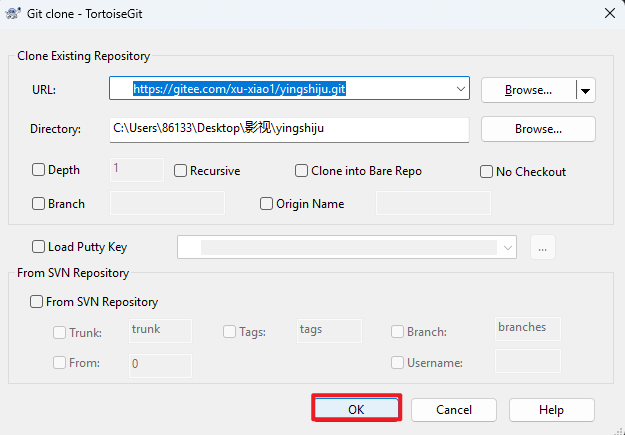
Task: Click the branches text field
Action: 528,329
